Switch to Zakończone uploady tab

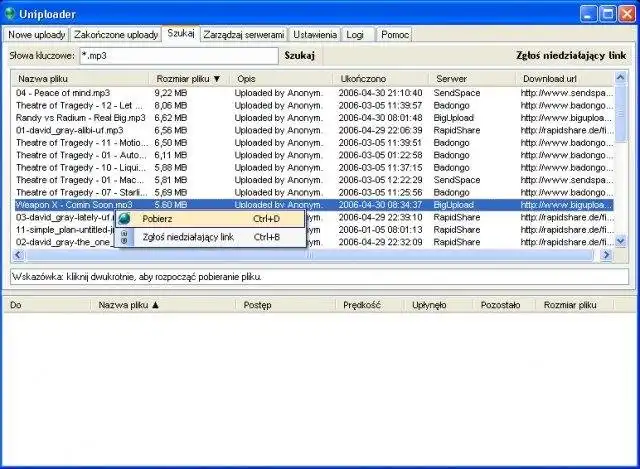click(116, 35)
